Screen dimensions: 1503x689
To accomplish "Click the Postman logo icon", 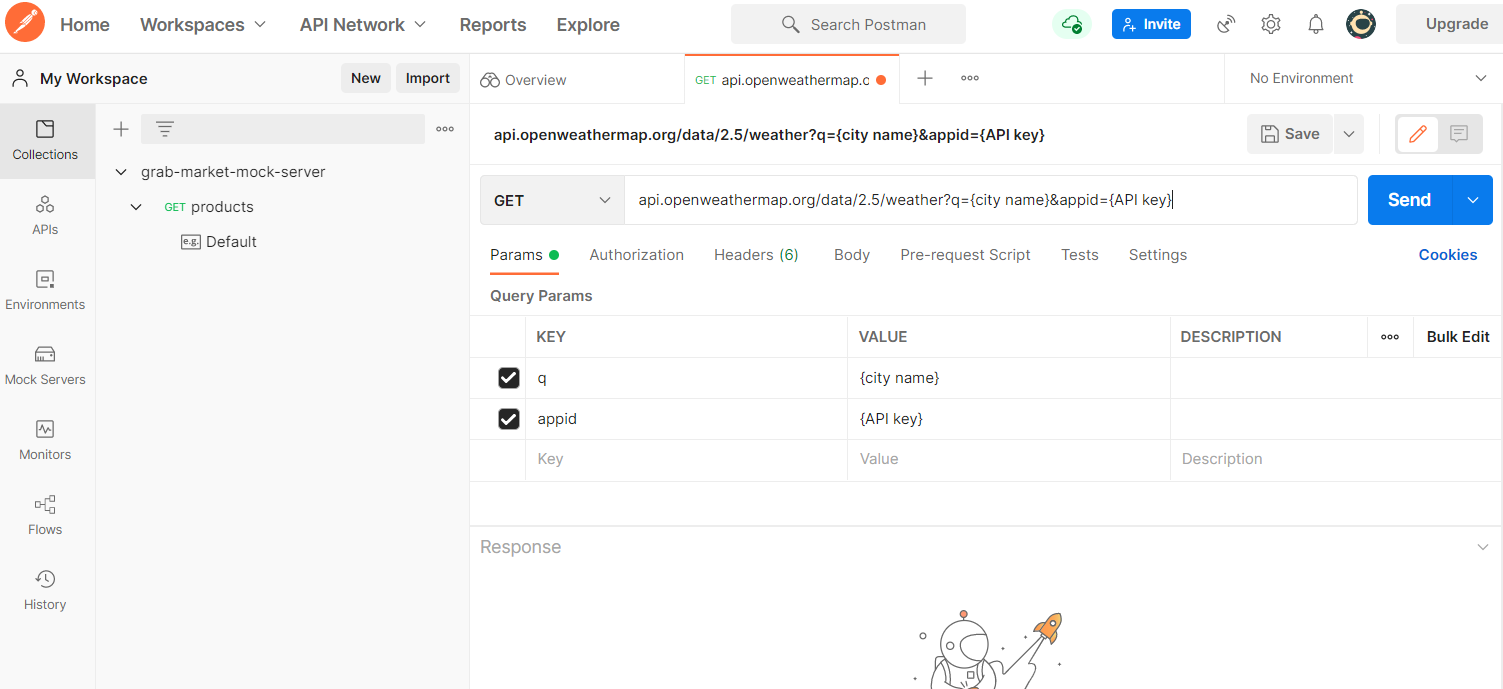I will click(25, 24).
